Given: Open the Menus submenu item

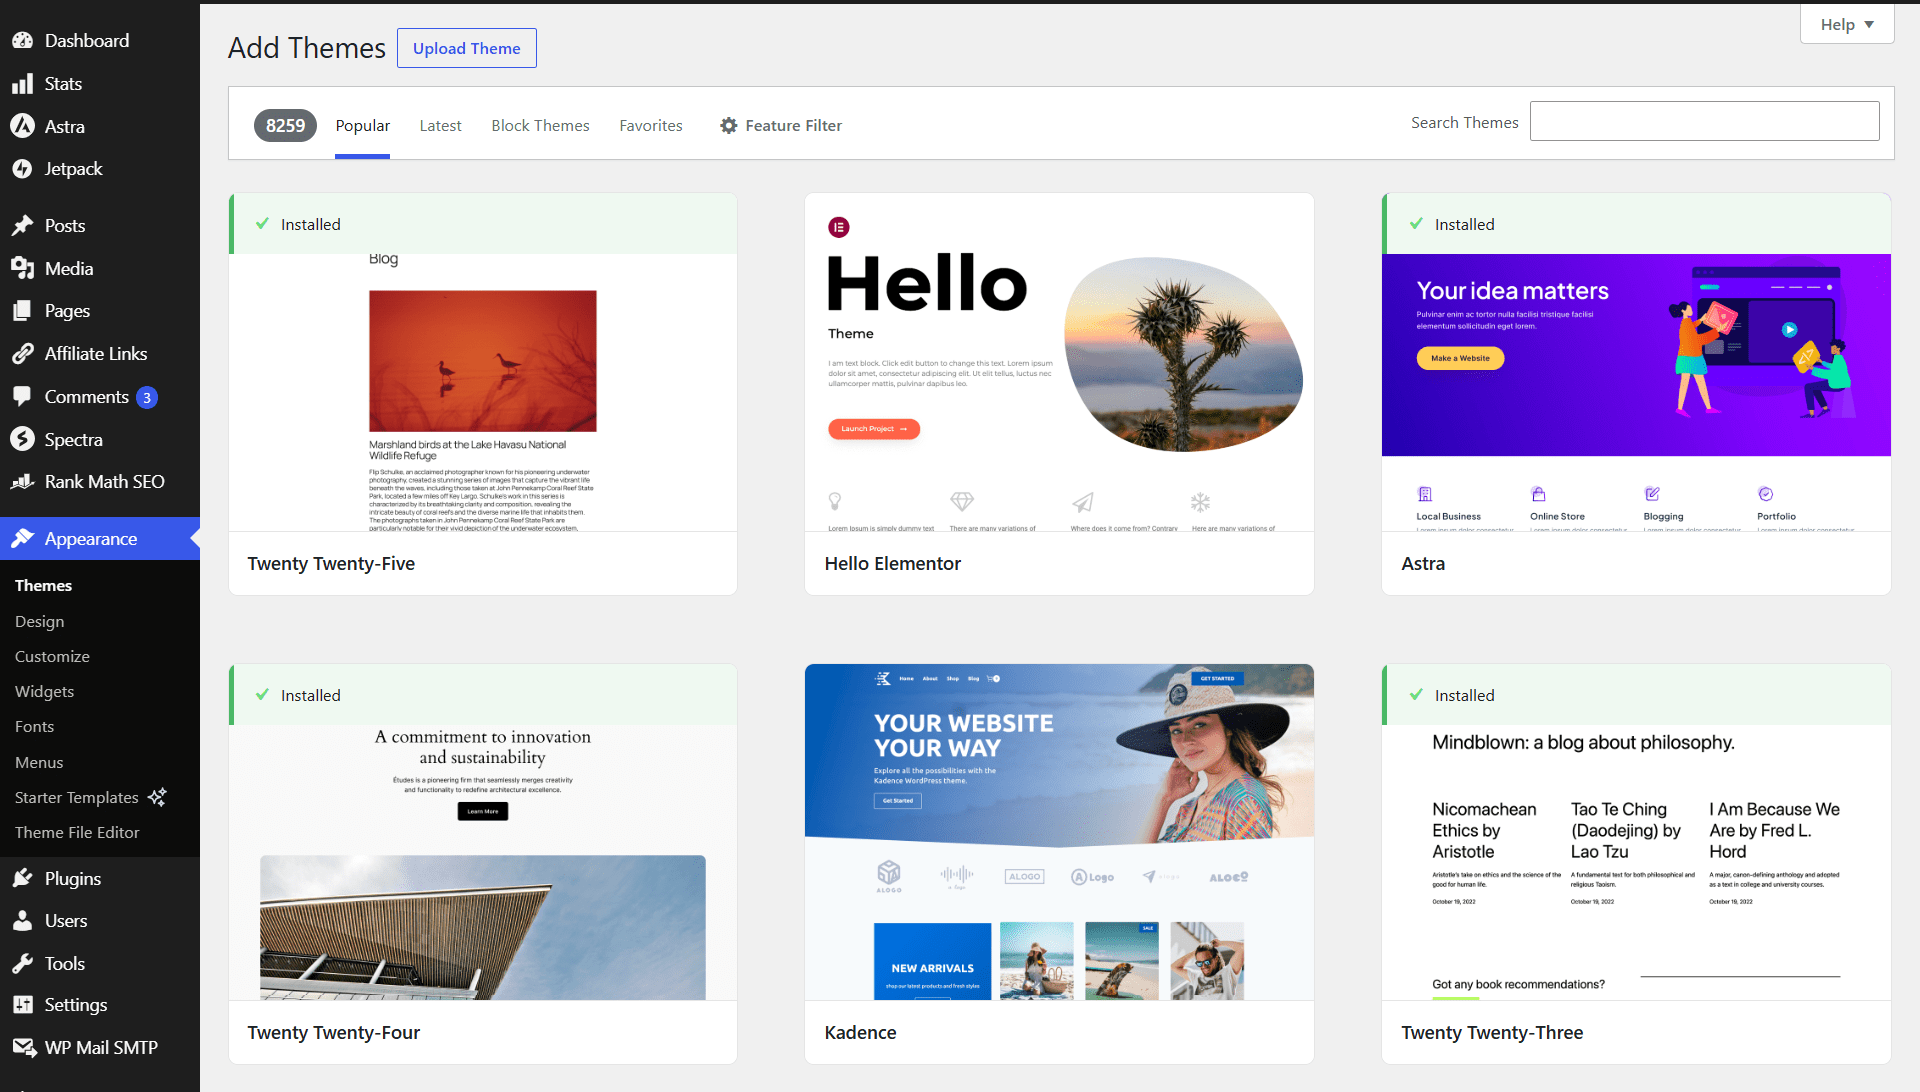Looking at the screenshot, I should click(39, 762).
